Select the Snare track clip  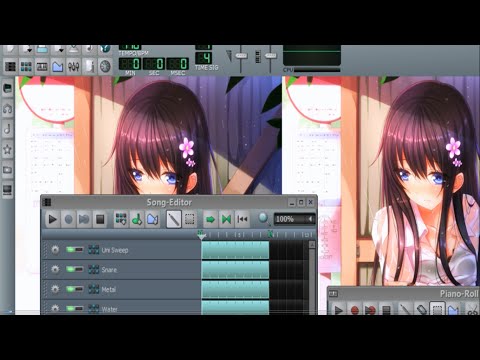(x=235, y=269)
